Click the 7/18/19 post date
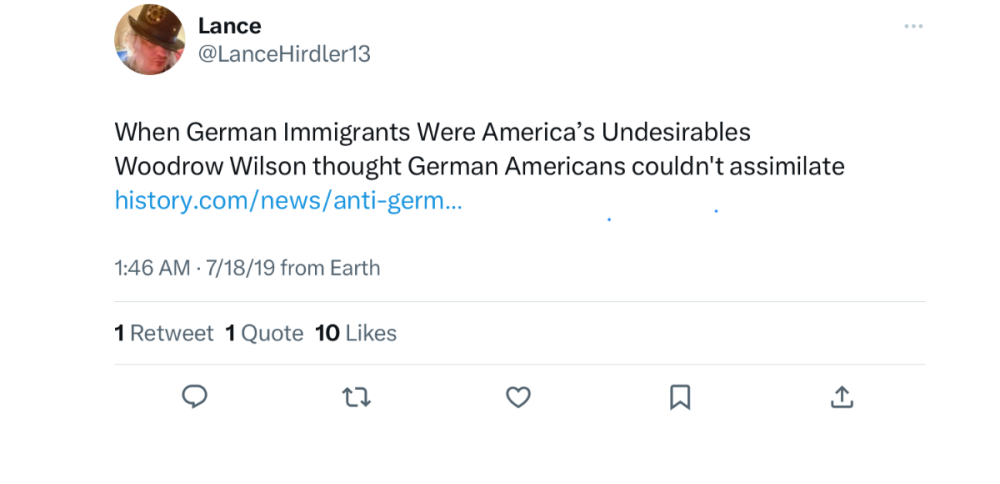The height and width of the screenshot is (484, 1000). click(240, 268)
